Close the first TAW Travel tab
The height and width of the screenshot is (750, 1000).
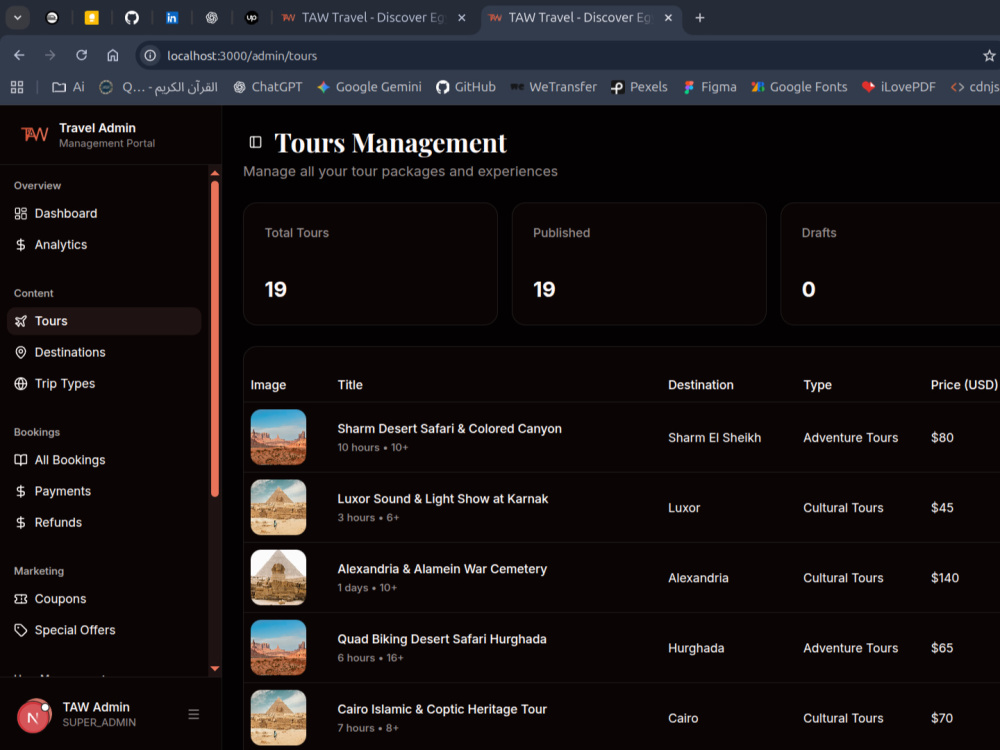point(462,18)
